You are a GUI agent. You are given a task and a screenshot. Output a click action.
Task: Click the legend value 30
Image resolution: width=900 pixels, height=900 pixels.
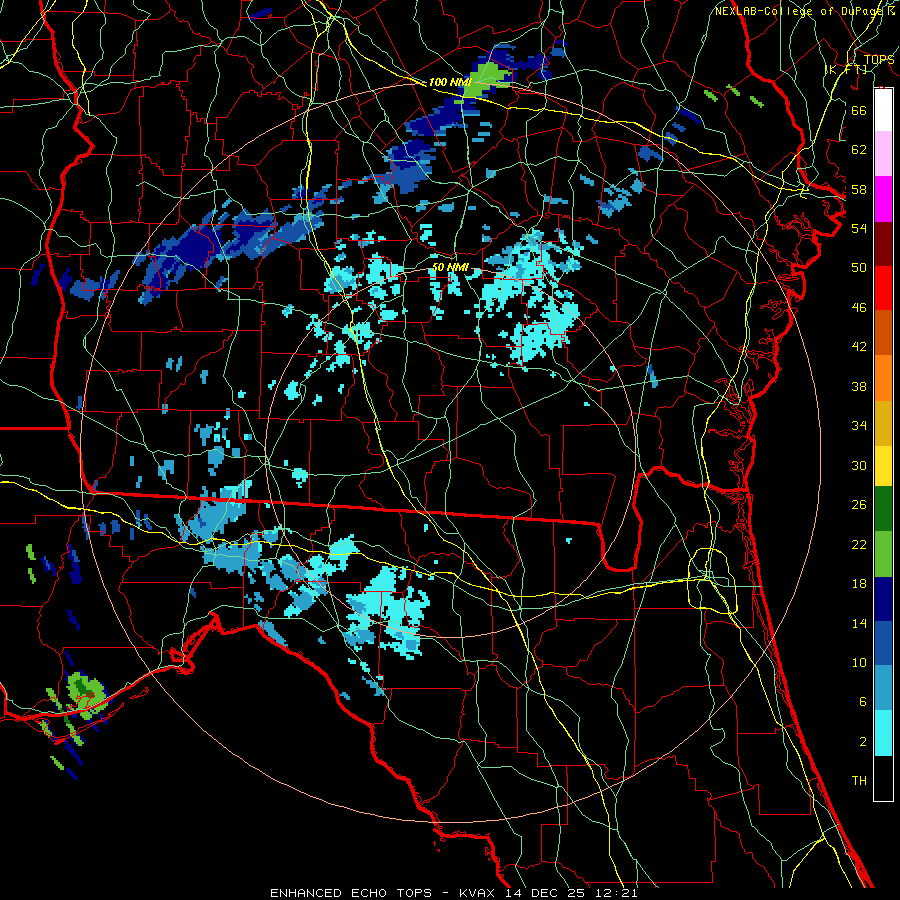click(859, 465)
